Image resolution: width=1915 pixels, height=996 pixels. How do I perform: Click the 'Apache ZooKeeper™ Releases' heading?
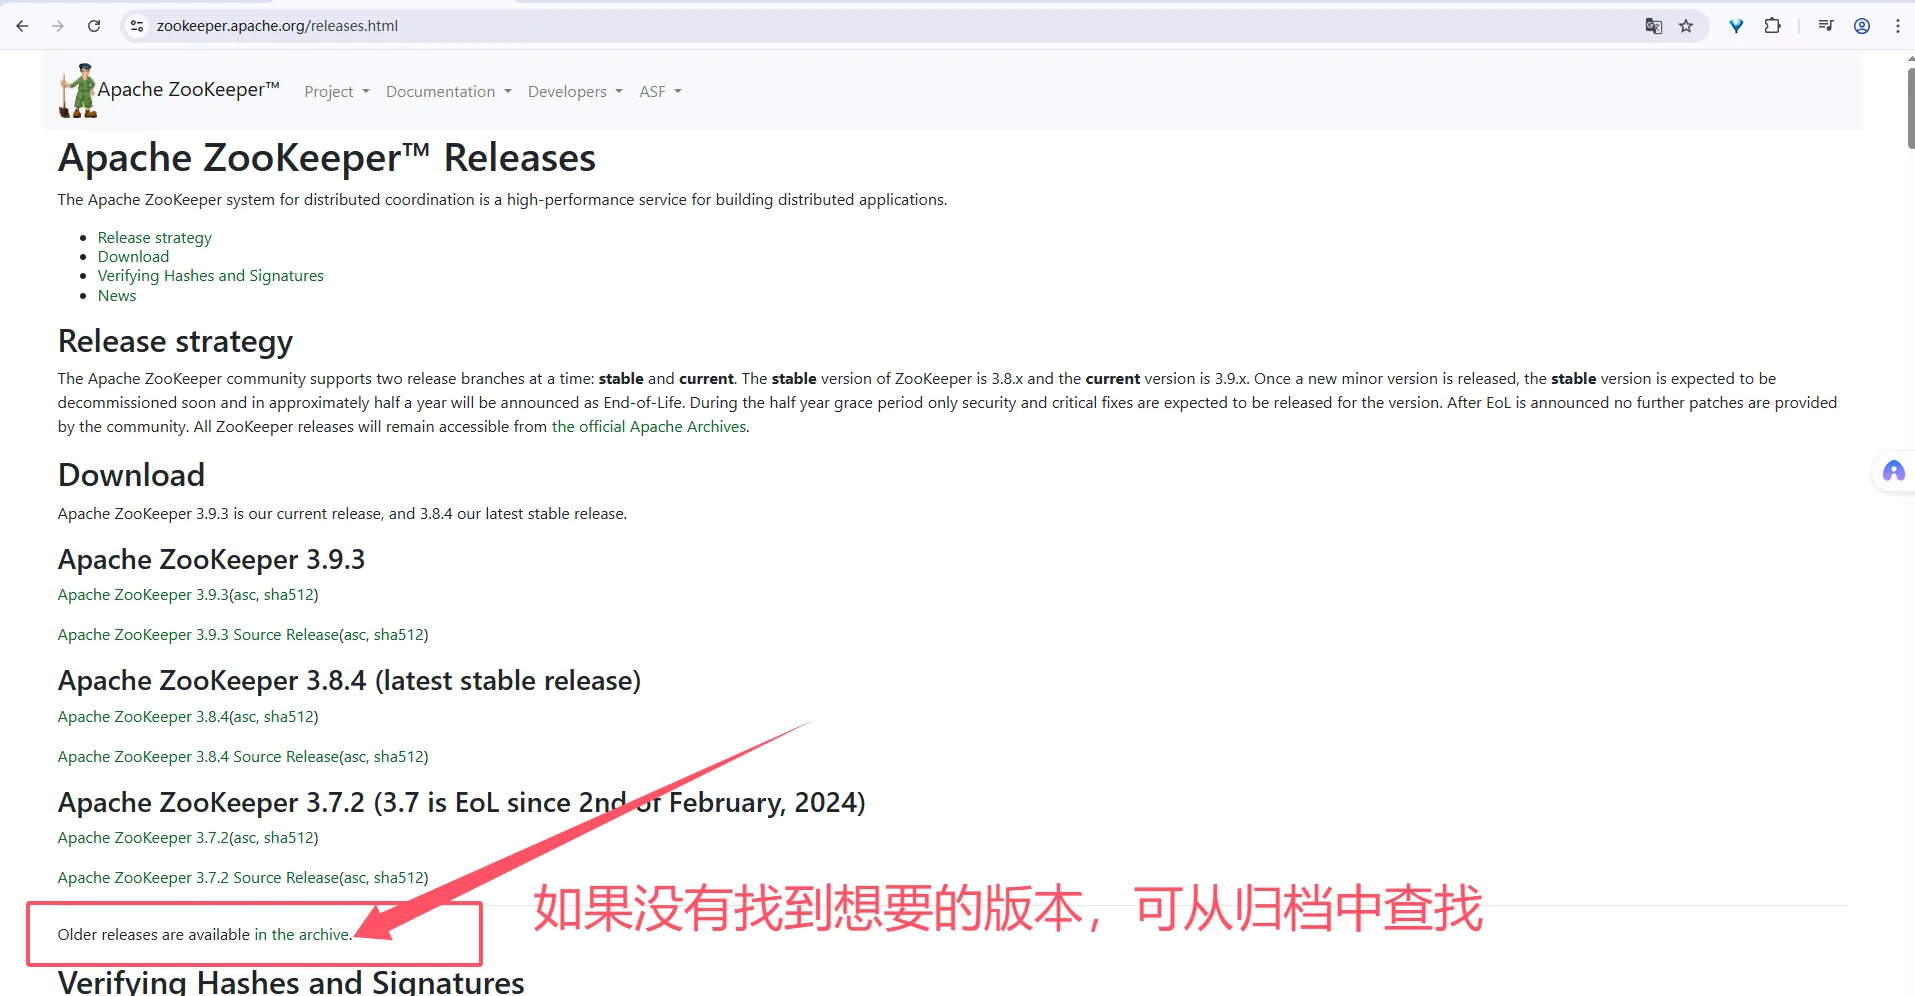(327, 158)
